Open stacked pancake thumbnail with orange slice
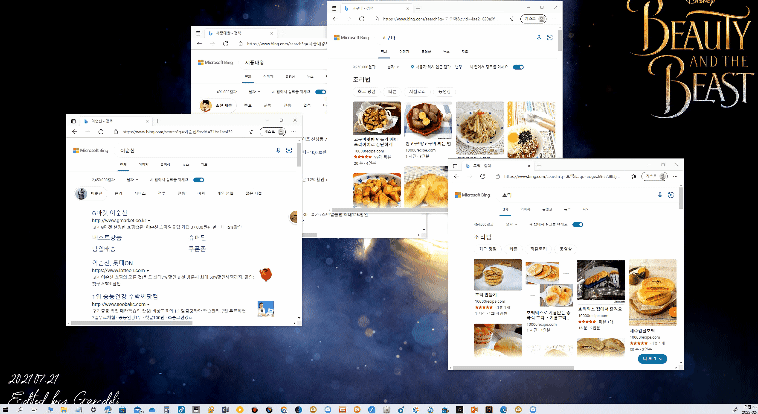Viewport: 758px width, 414px height. click(653, 293)
